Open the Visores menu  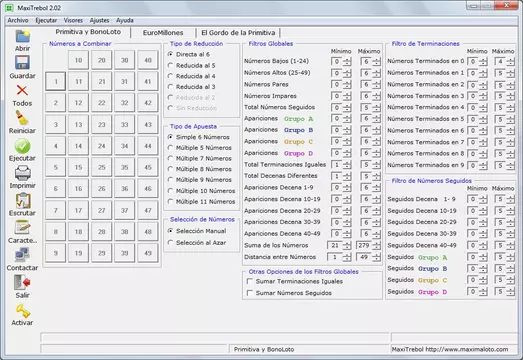point(73,20)
